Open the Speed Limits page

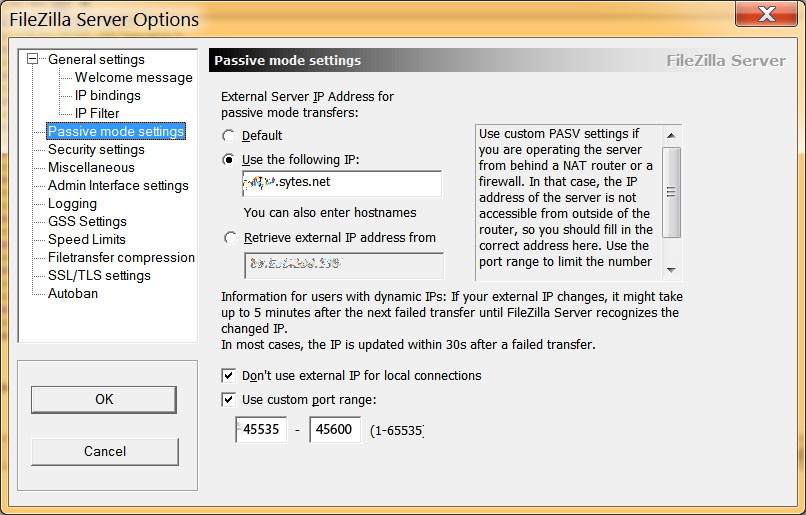tap(87, 239)
